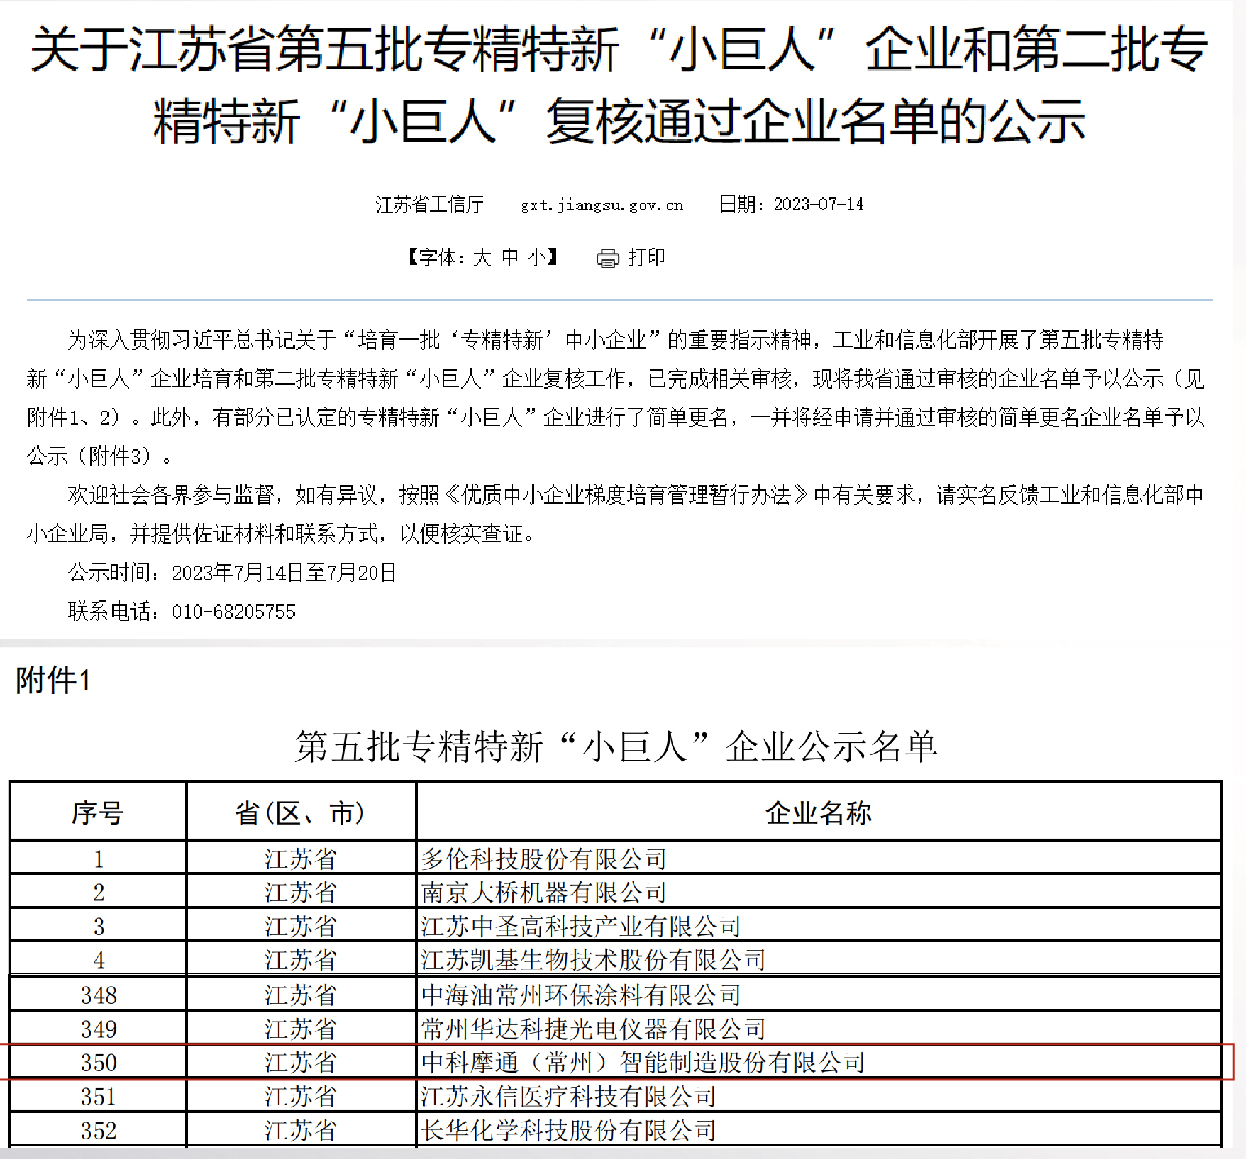Click the date 2023-07-14
The width and height of the screenshot is (1246, 1159).
point(818,204)
